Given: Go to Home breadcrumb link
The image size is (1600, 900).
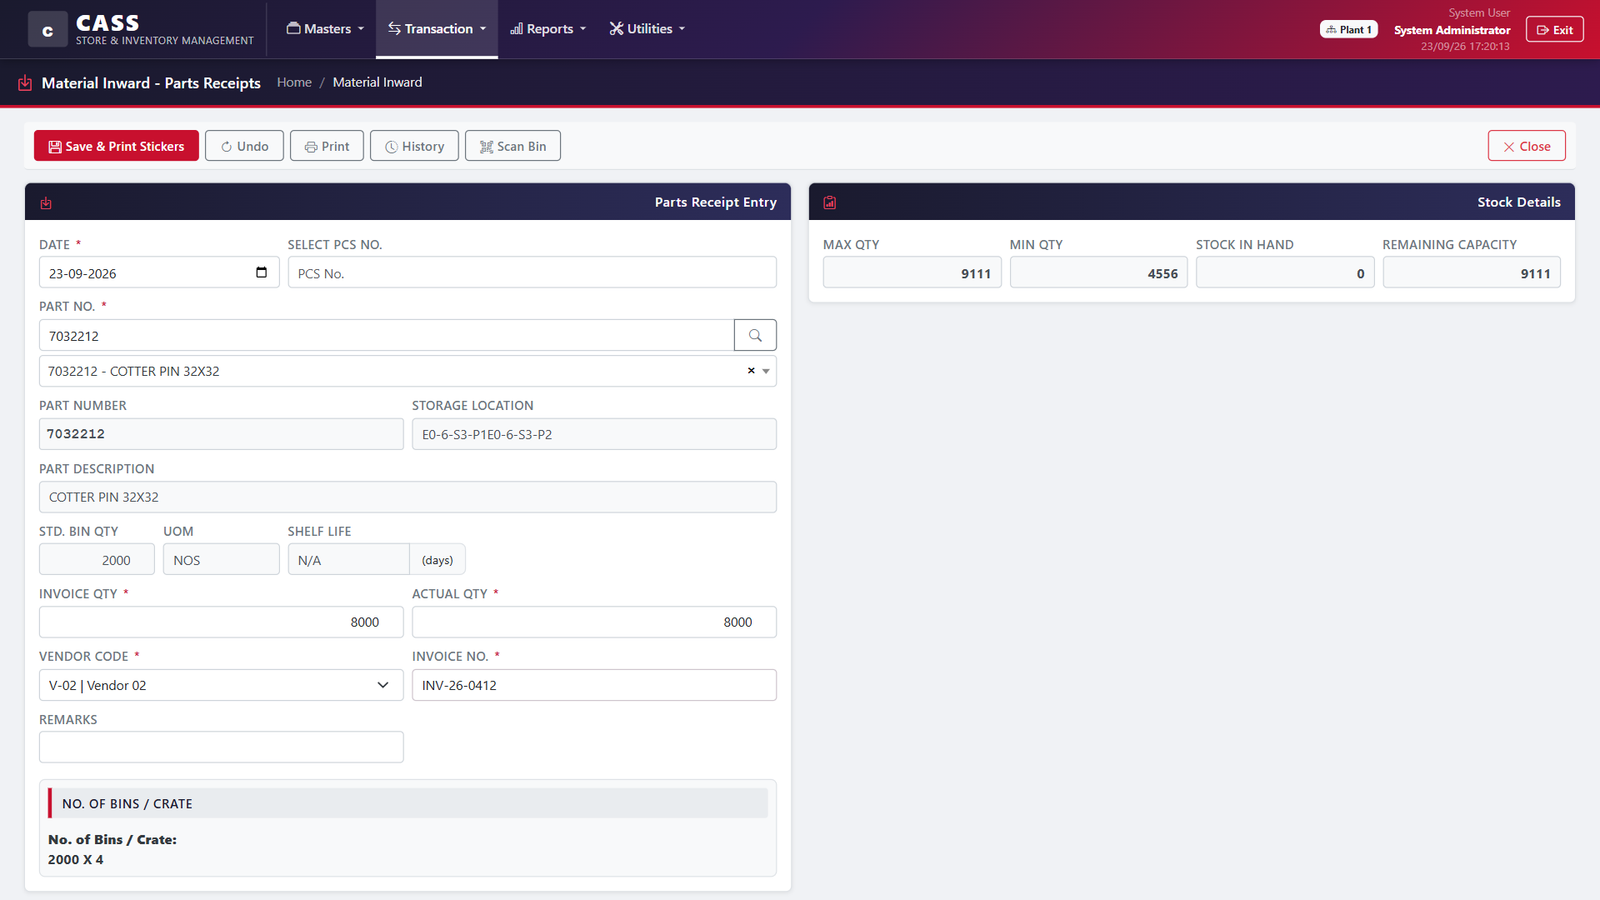Looking at the screenshot, I should (x=294, y=82).
